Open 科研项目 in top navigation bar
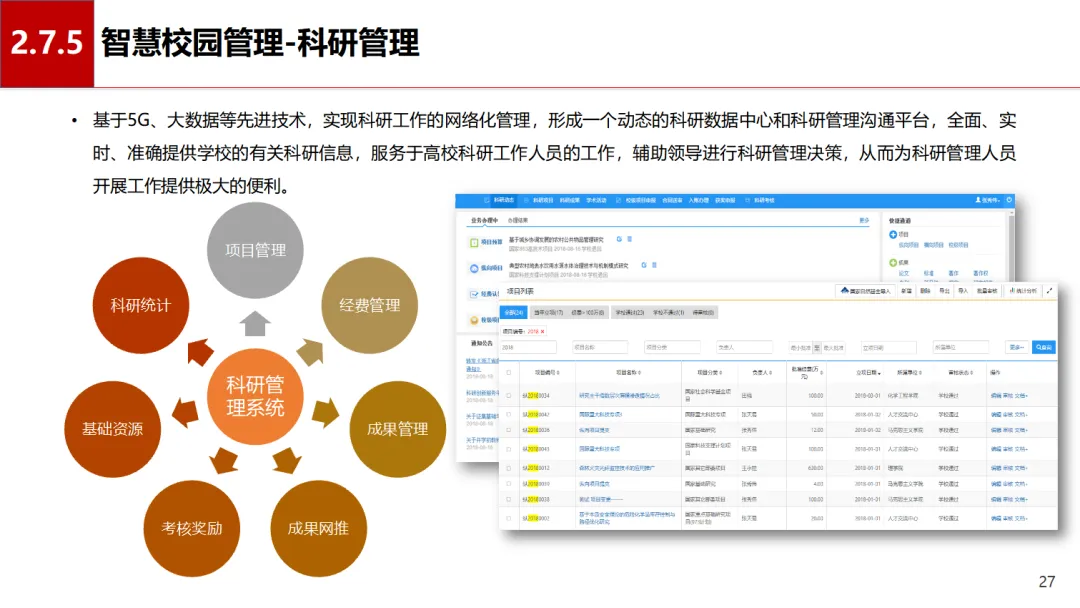 click(543, 200)
